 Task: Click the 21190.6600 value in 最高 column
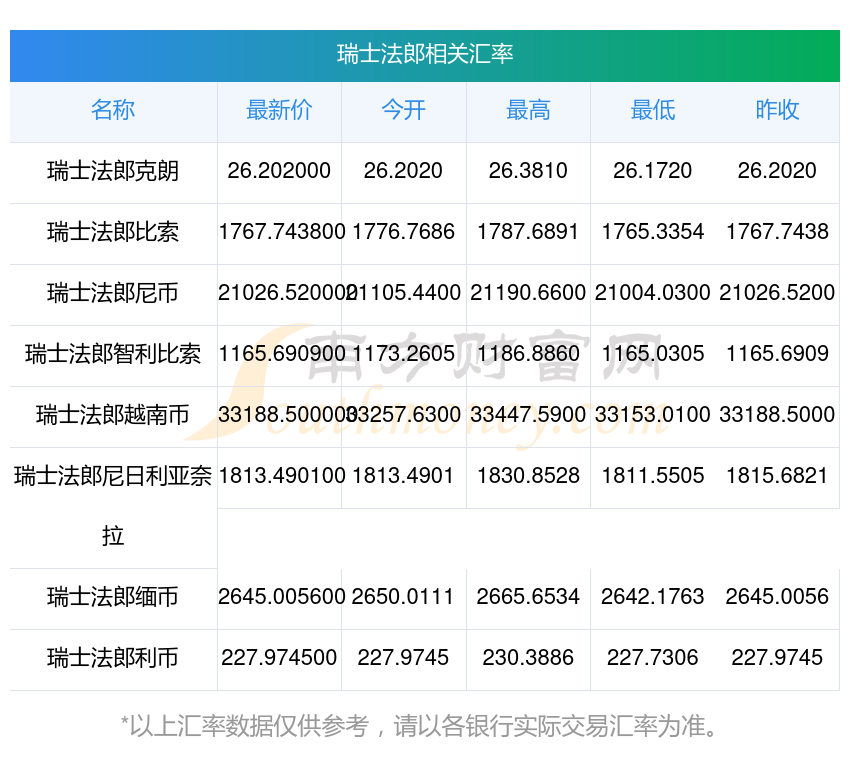[528, 293]
